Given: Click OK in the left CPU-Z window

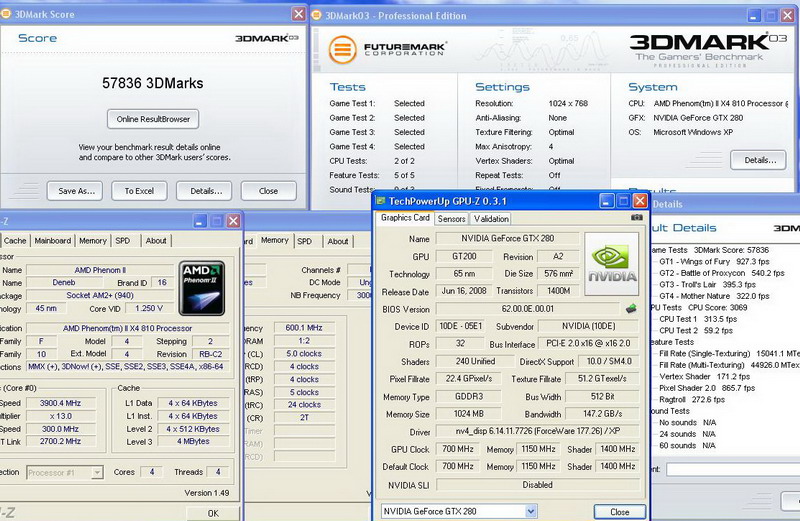Looking at the screenshot, I should (213, 513).
